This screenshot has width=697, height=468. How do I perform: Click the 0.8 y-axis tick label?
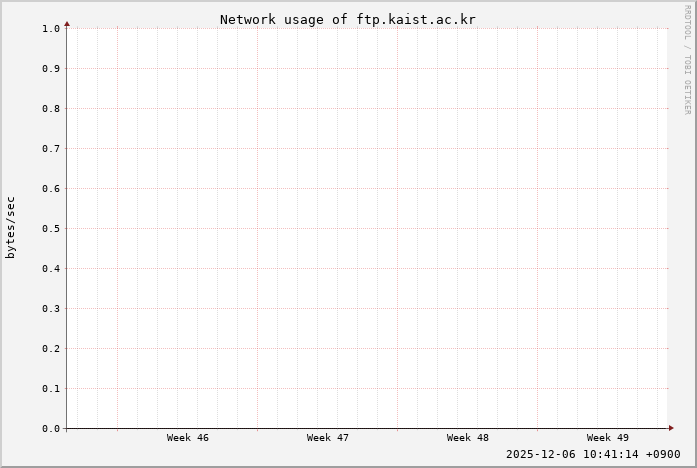pyautogui.click(x=51, y=109)
